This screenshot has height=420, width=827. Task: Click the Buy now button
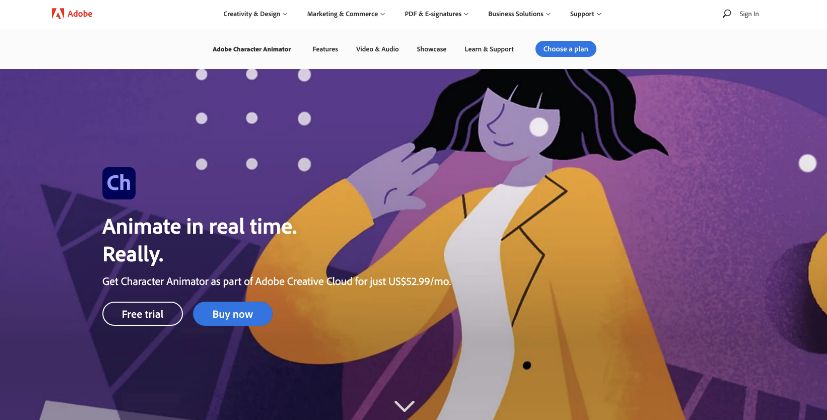233,314
